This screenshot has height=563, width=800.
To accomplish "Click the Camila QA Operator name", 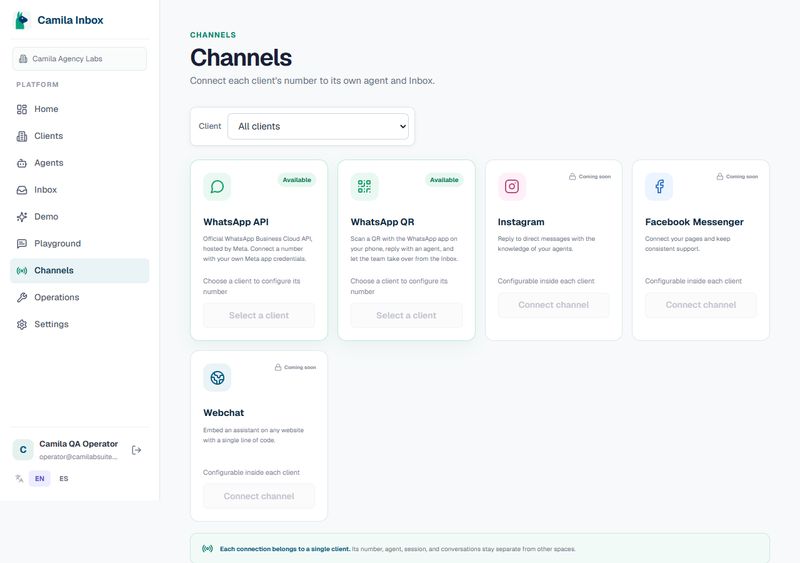I will click(79, 444).
